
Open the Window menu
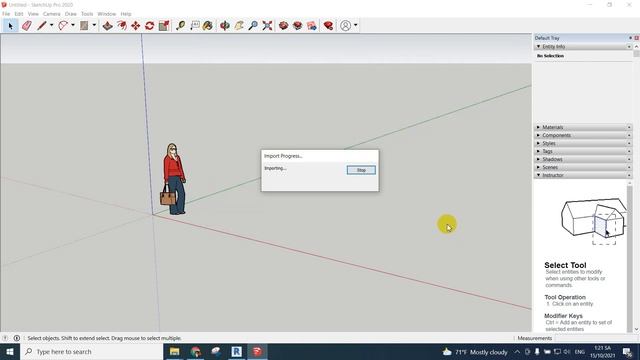(x=107, y=14)
